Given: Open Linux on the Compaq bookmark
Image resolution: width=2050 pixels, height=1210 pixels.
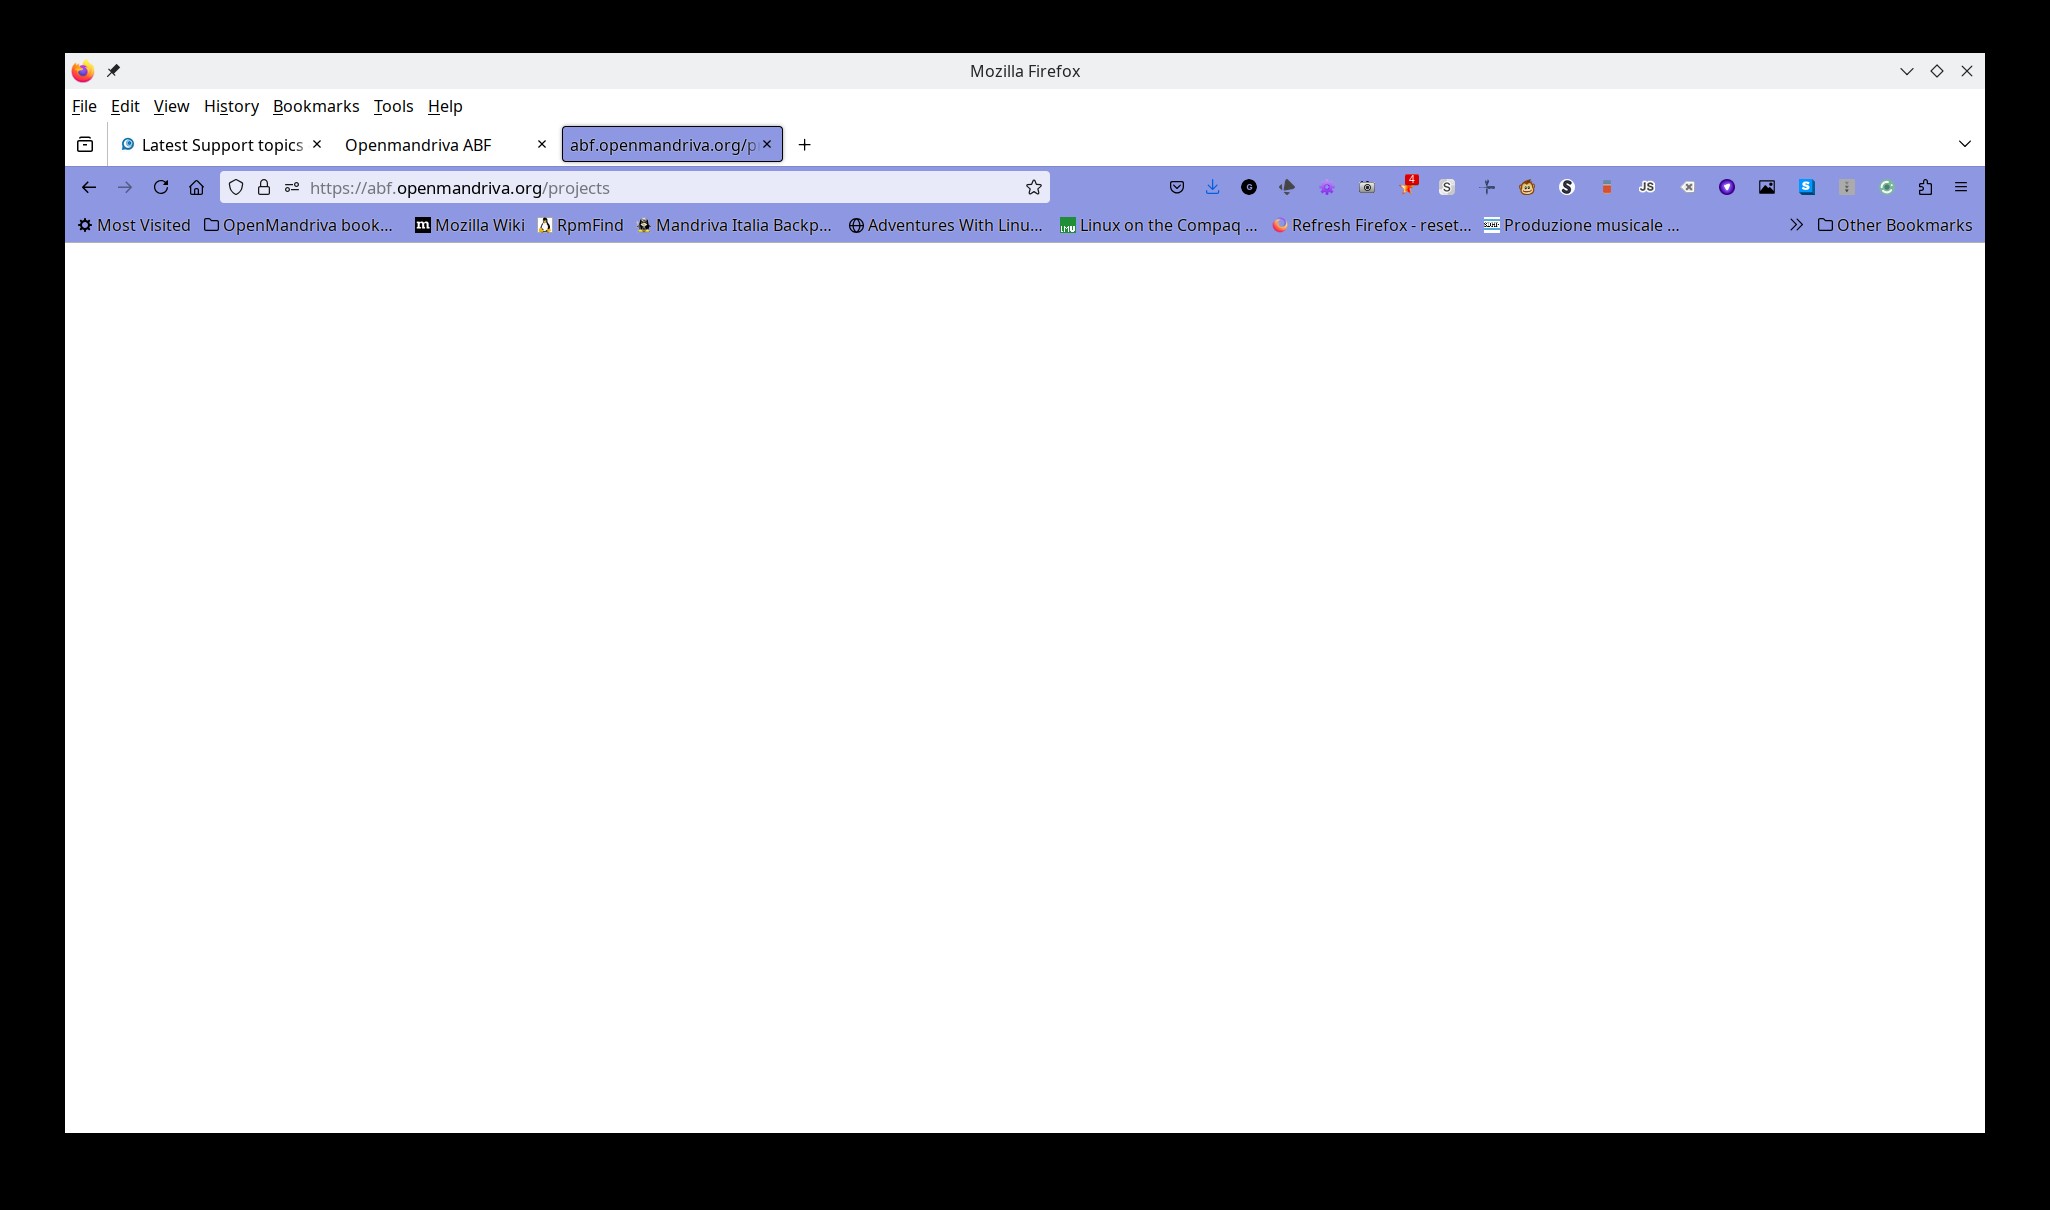Looking at the screenshot, I should [x=1158, y=225].
